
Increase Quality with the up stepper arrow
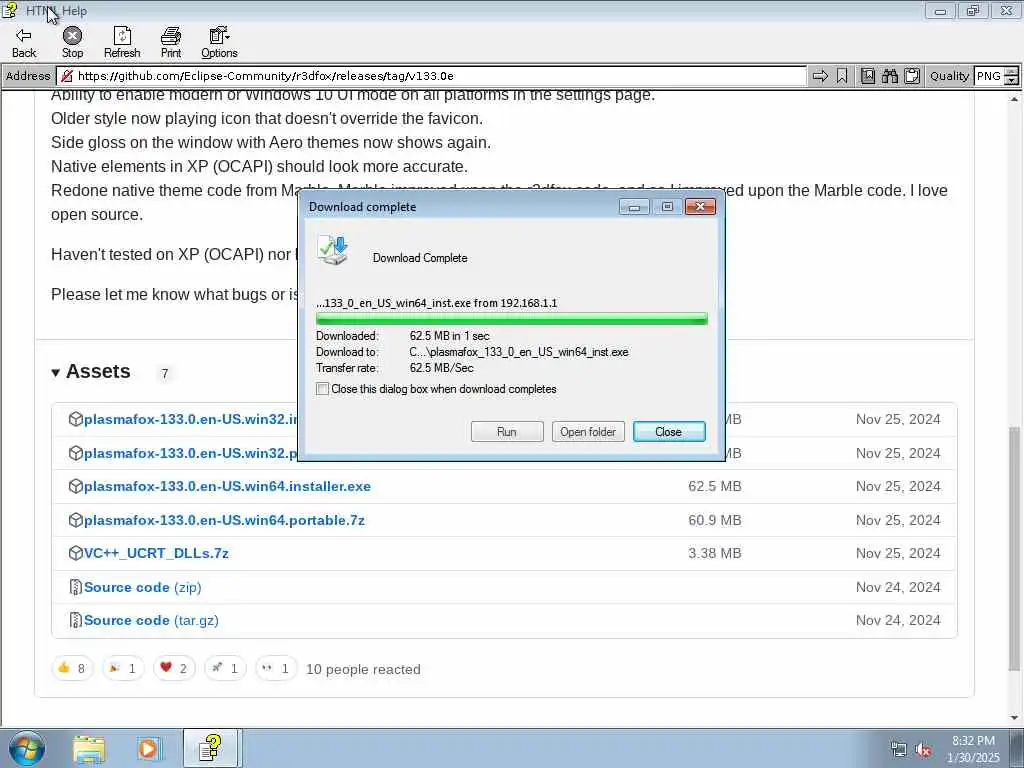click(1012, 72)
